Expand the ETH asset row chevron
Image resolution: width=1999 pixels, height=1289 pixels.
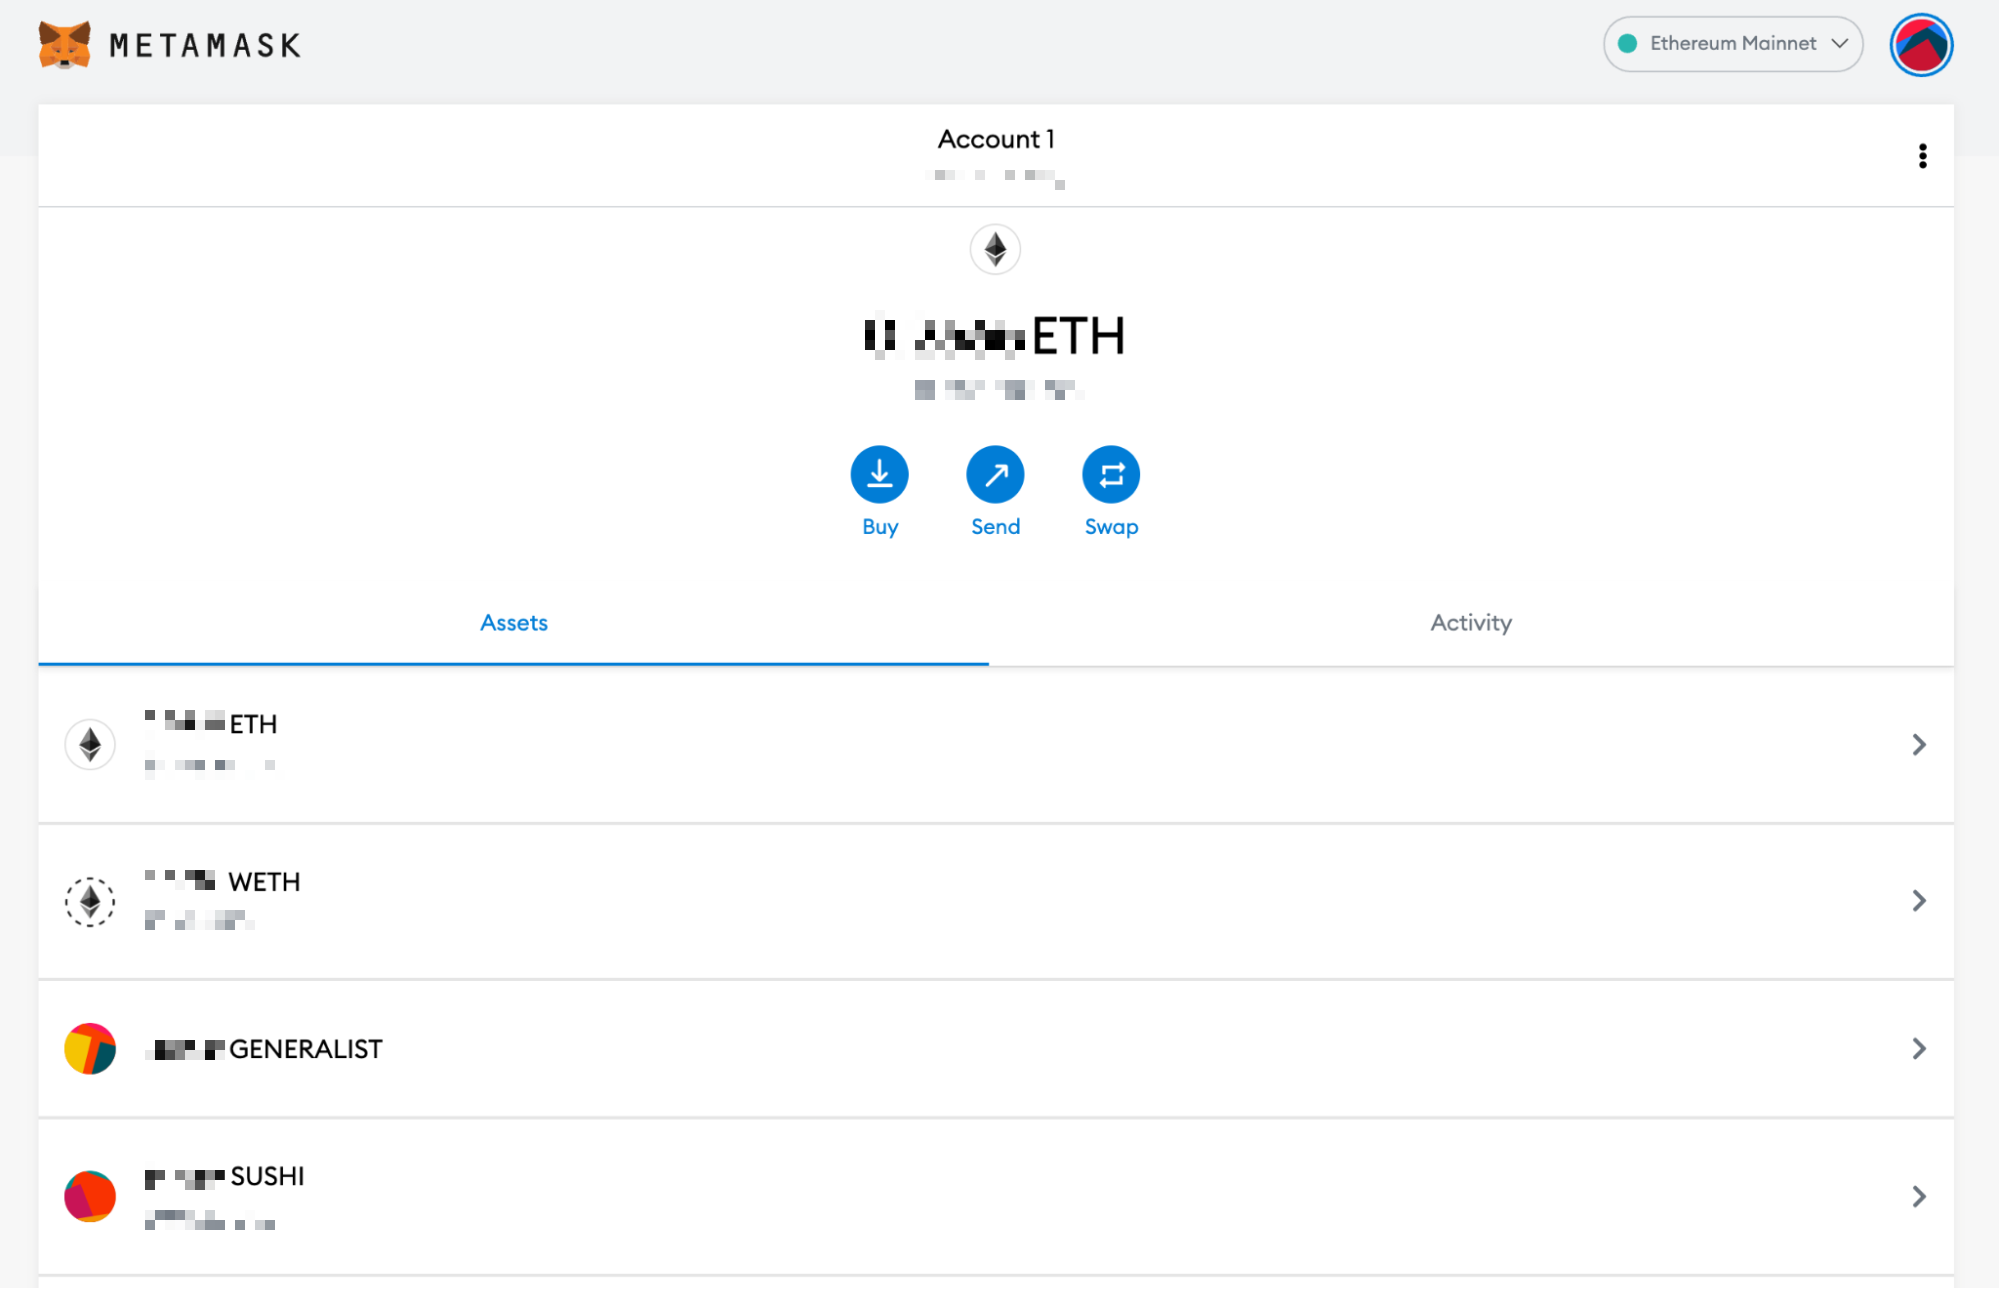(1918, 744)
